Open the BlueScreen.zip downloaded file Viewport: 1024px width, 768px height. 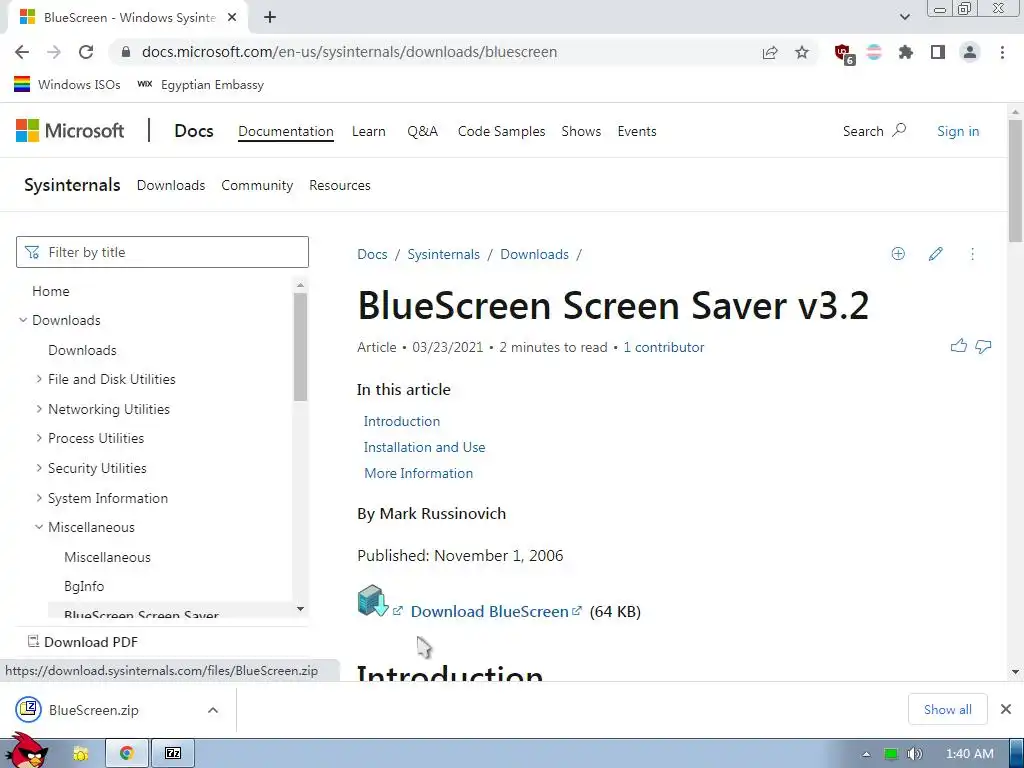tap(93, 710)
